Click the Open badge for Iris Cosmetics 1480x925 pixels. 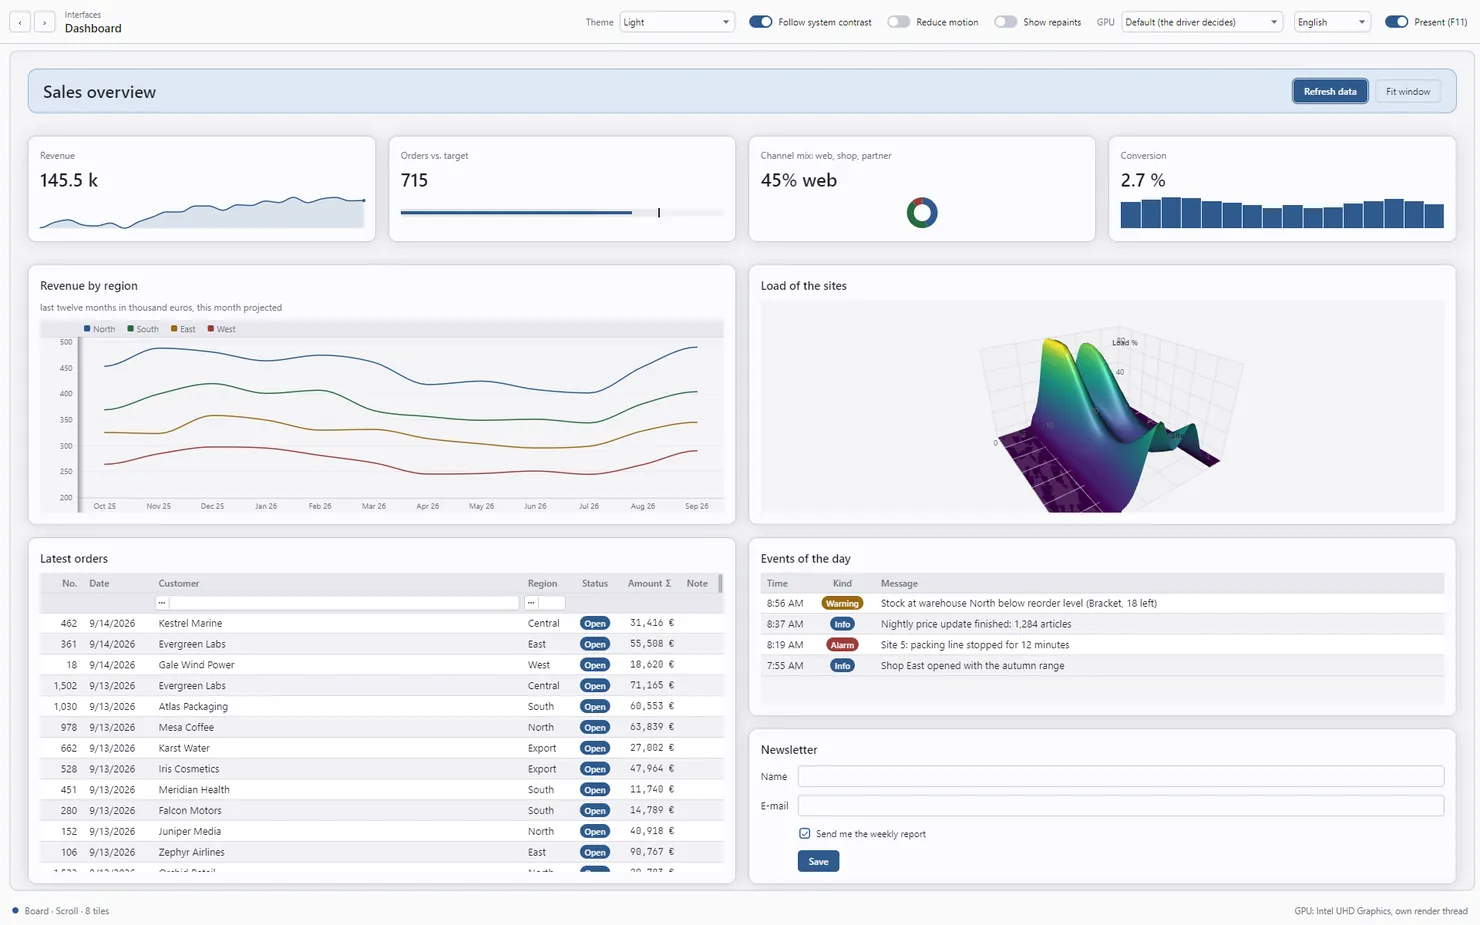(x=595, y=769)
